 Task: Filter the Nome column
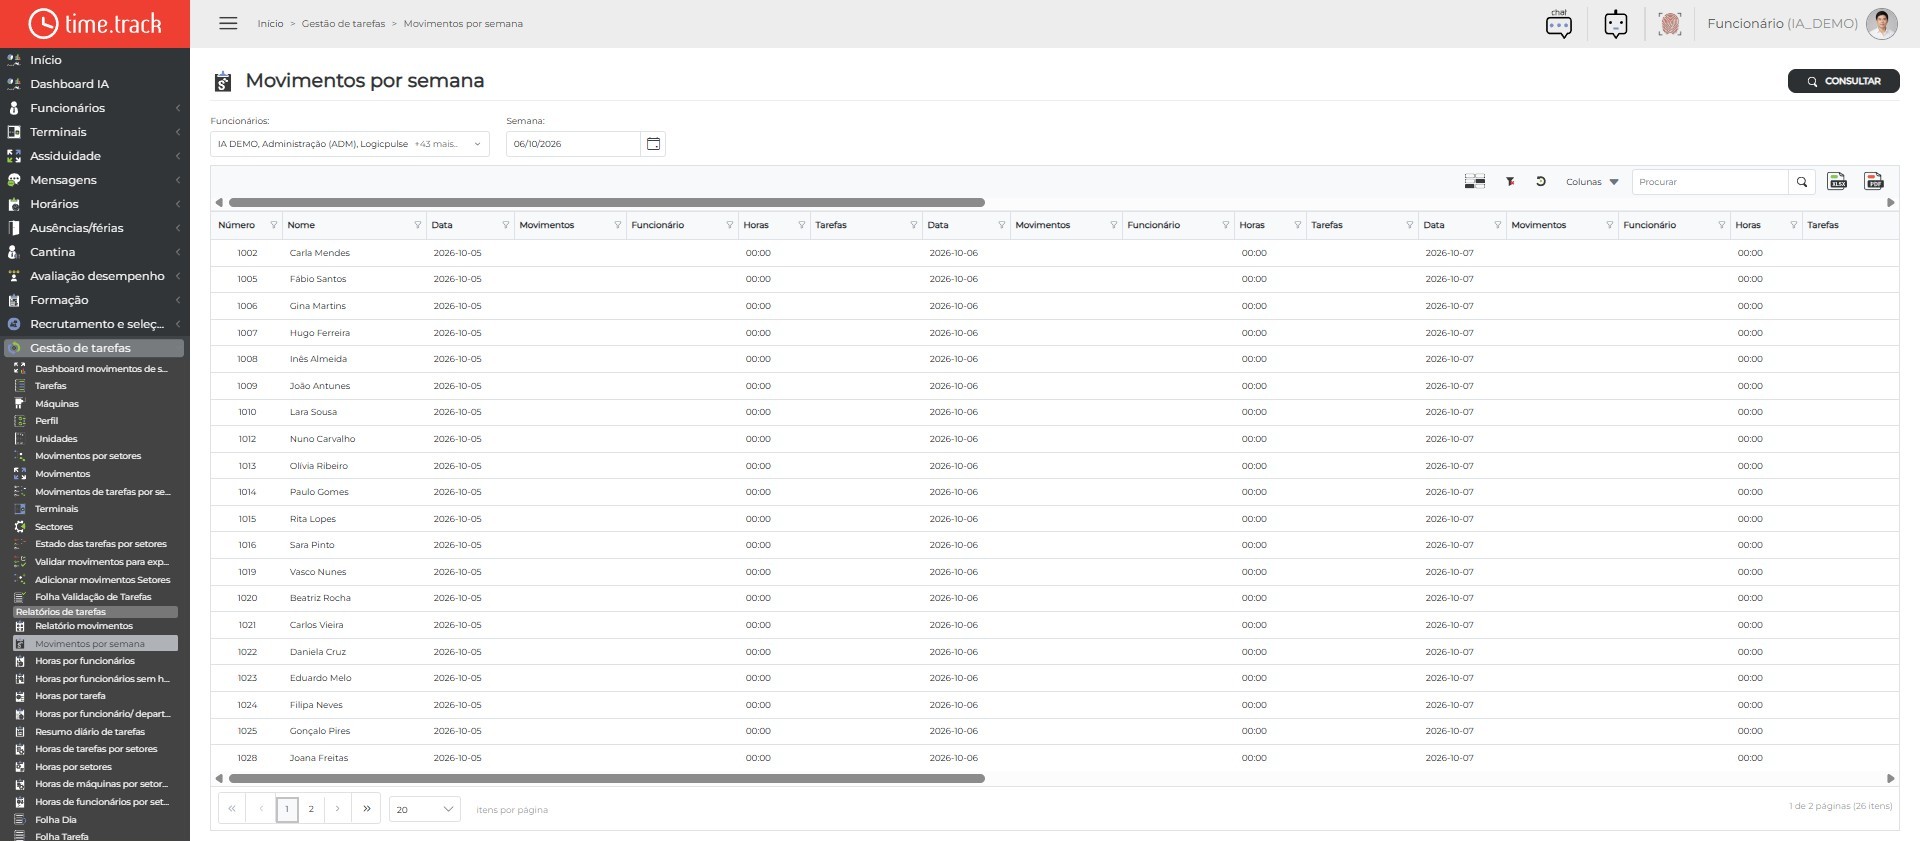point(417,225)
